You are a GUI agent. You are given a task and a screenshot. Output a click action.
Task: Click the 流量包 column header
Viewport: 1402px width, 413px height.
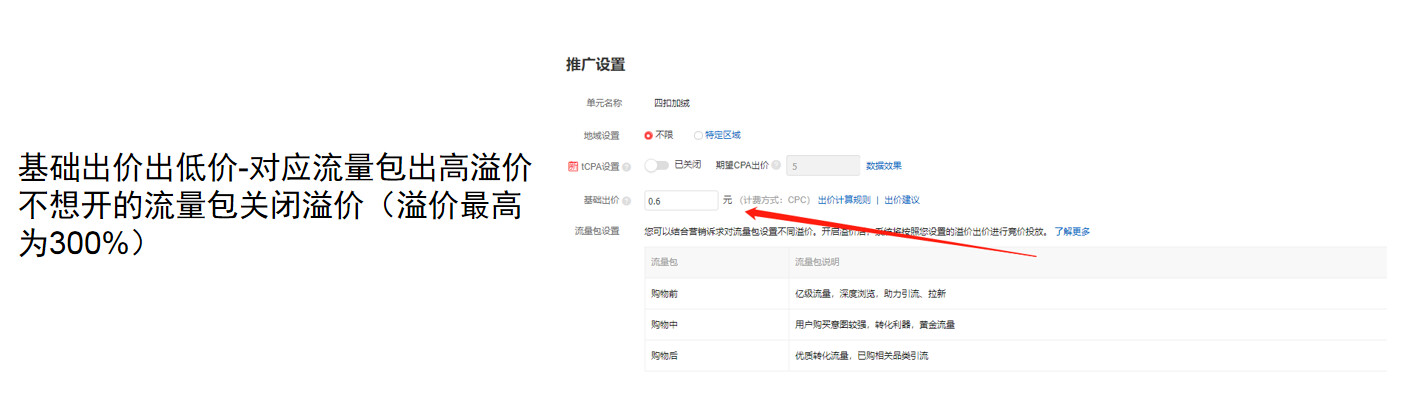tap(664, 262)
